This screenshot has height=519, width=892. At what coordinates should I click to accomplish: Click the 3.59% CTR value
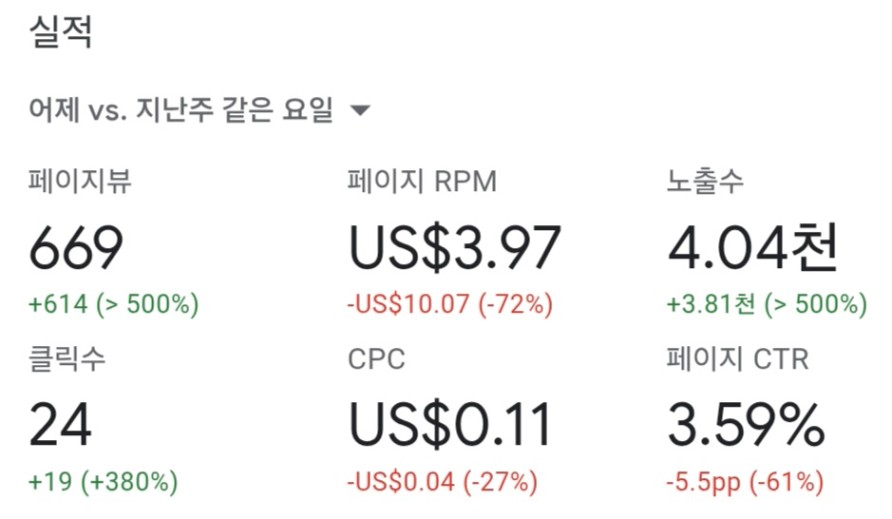(x=746, y=425)
